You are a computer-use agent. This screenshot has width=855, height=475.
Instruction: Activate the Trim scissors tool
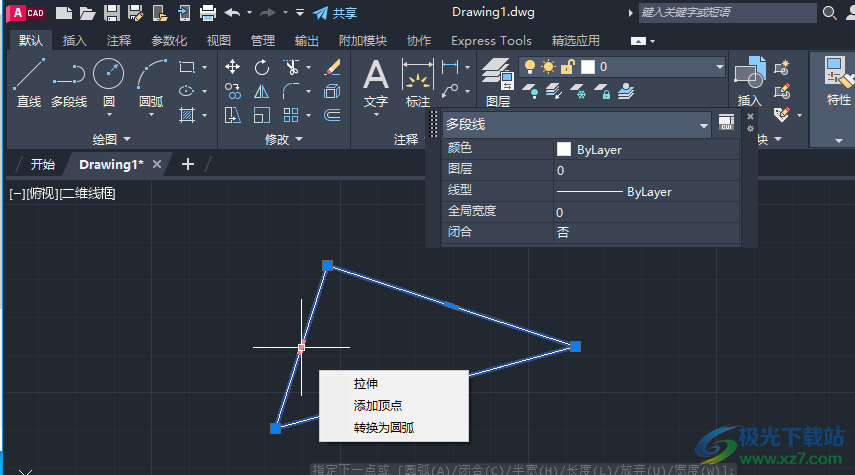291,67
